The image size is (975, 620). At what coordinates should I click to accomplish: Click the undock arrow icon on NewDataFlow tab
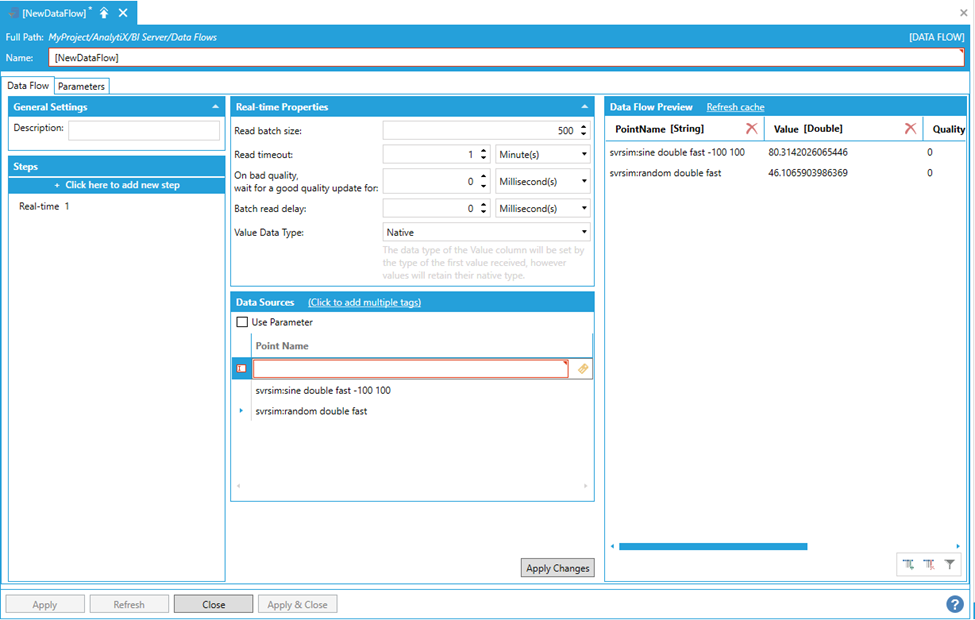click(104, 13)
